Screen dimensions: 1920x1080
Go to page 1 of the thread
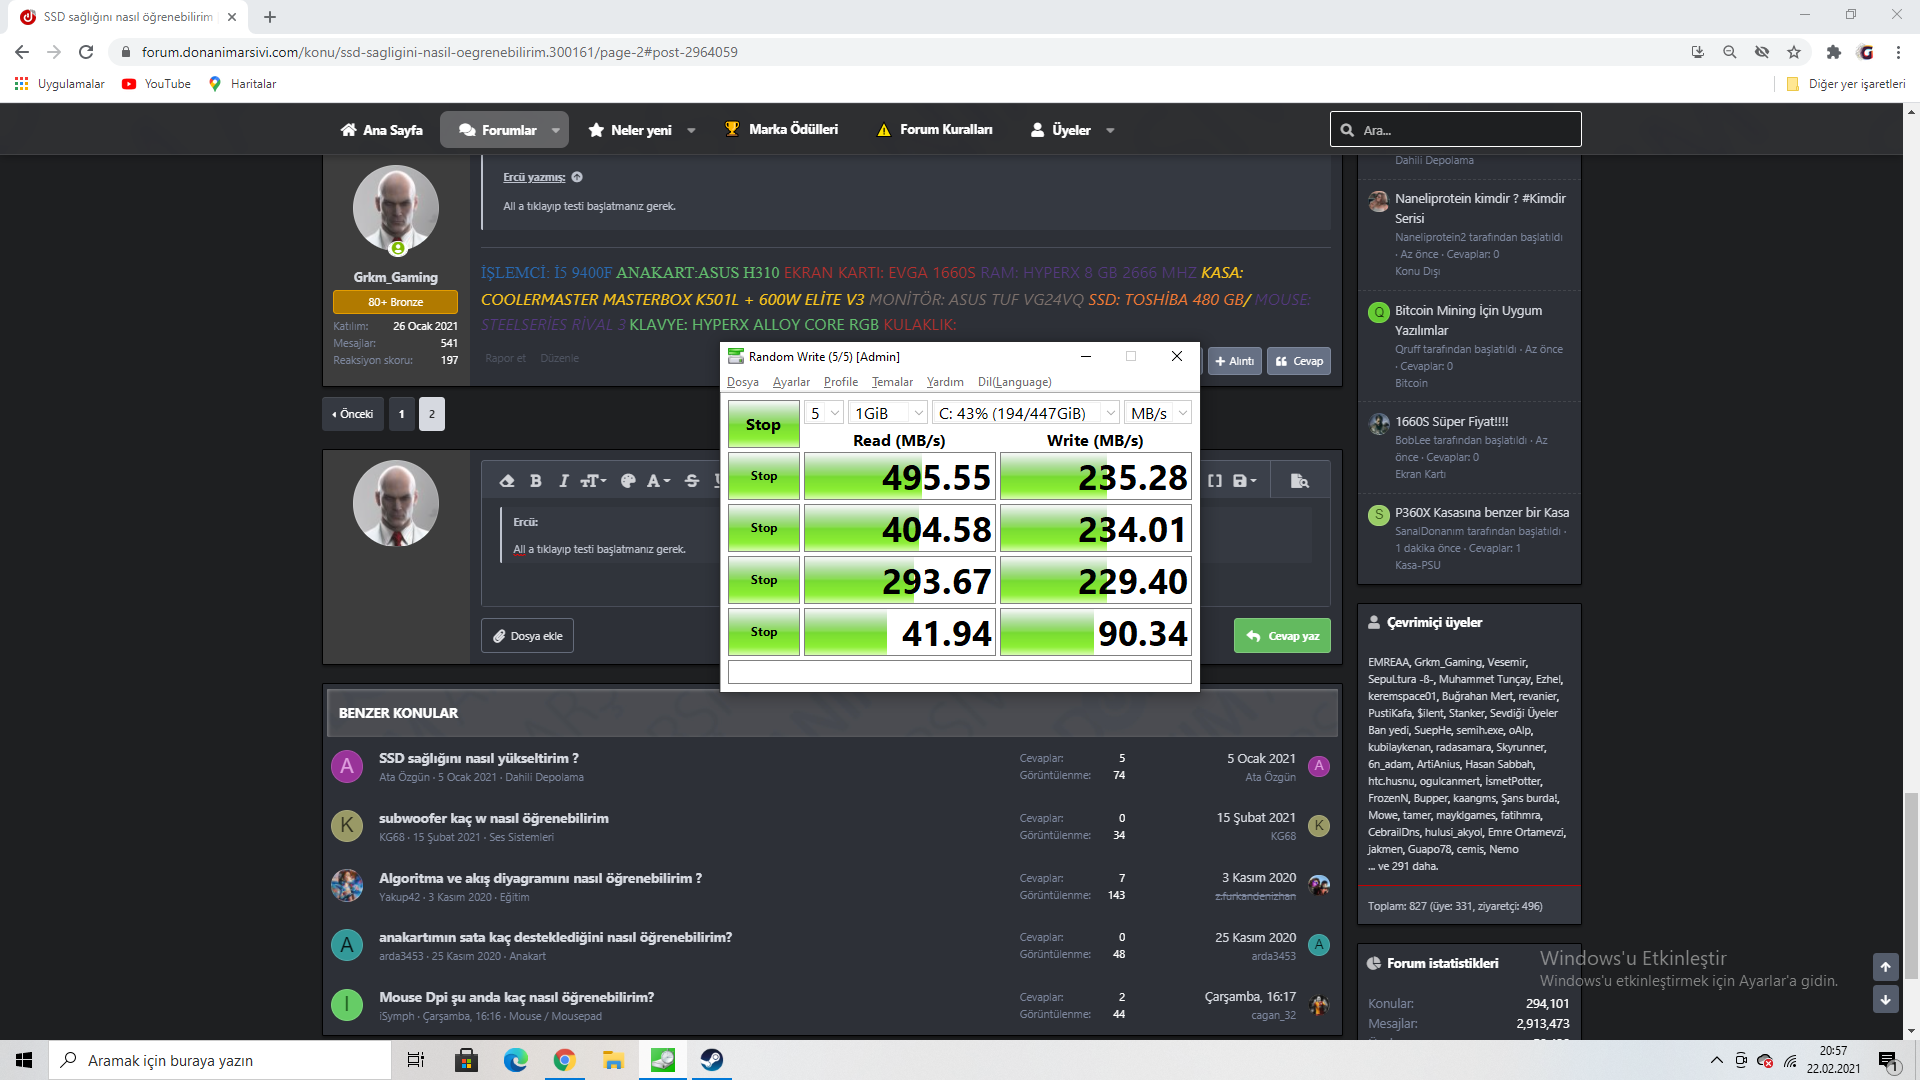point(402,414)
